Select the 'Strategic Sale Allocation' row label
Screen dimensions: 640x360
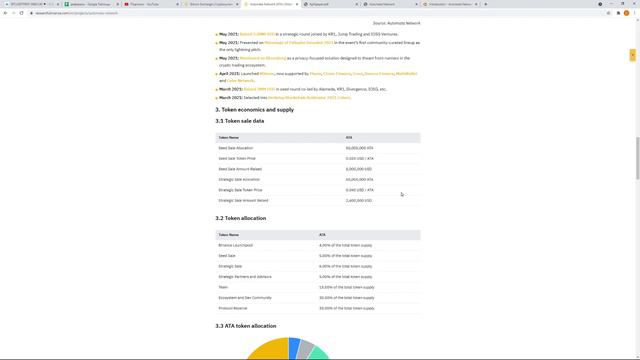click(x=239, y=180)
